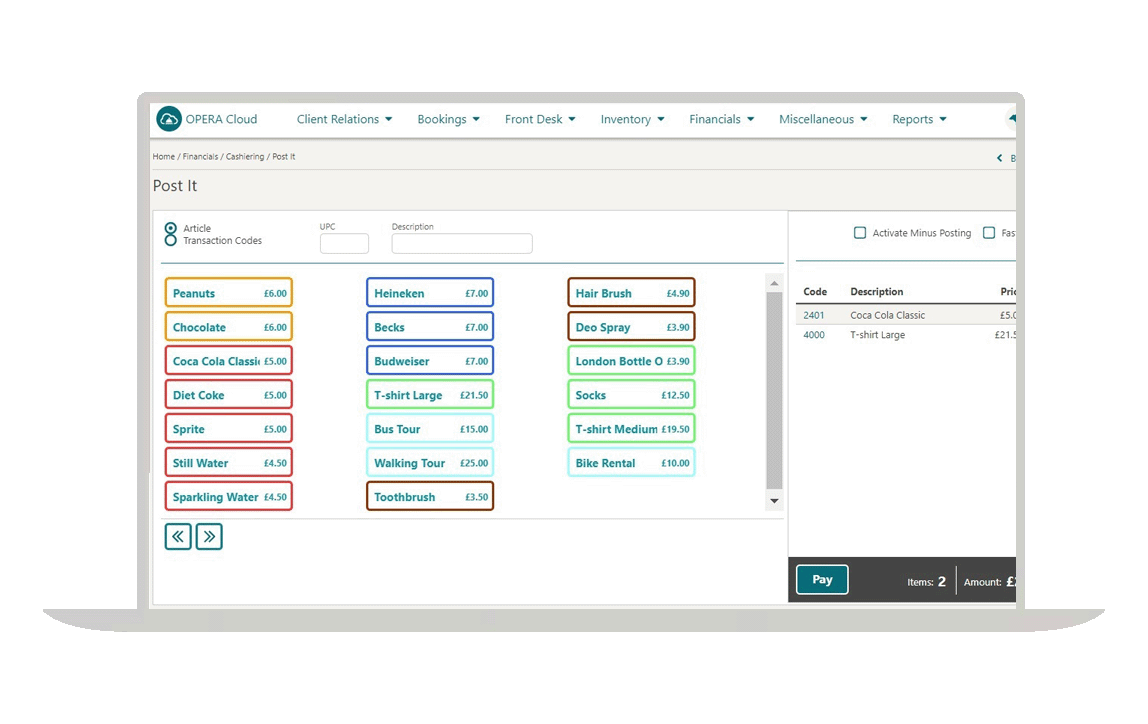
Task: Post the Socks article
Action: coord(631,395)
